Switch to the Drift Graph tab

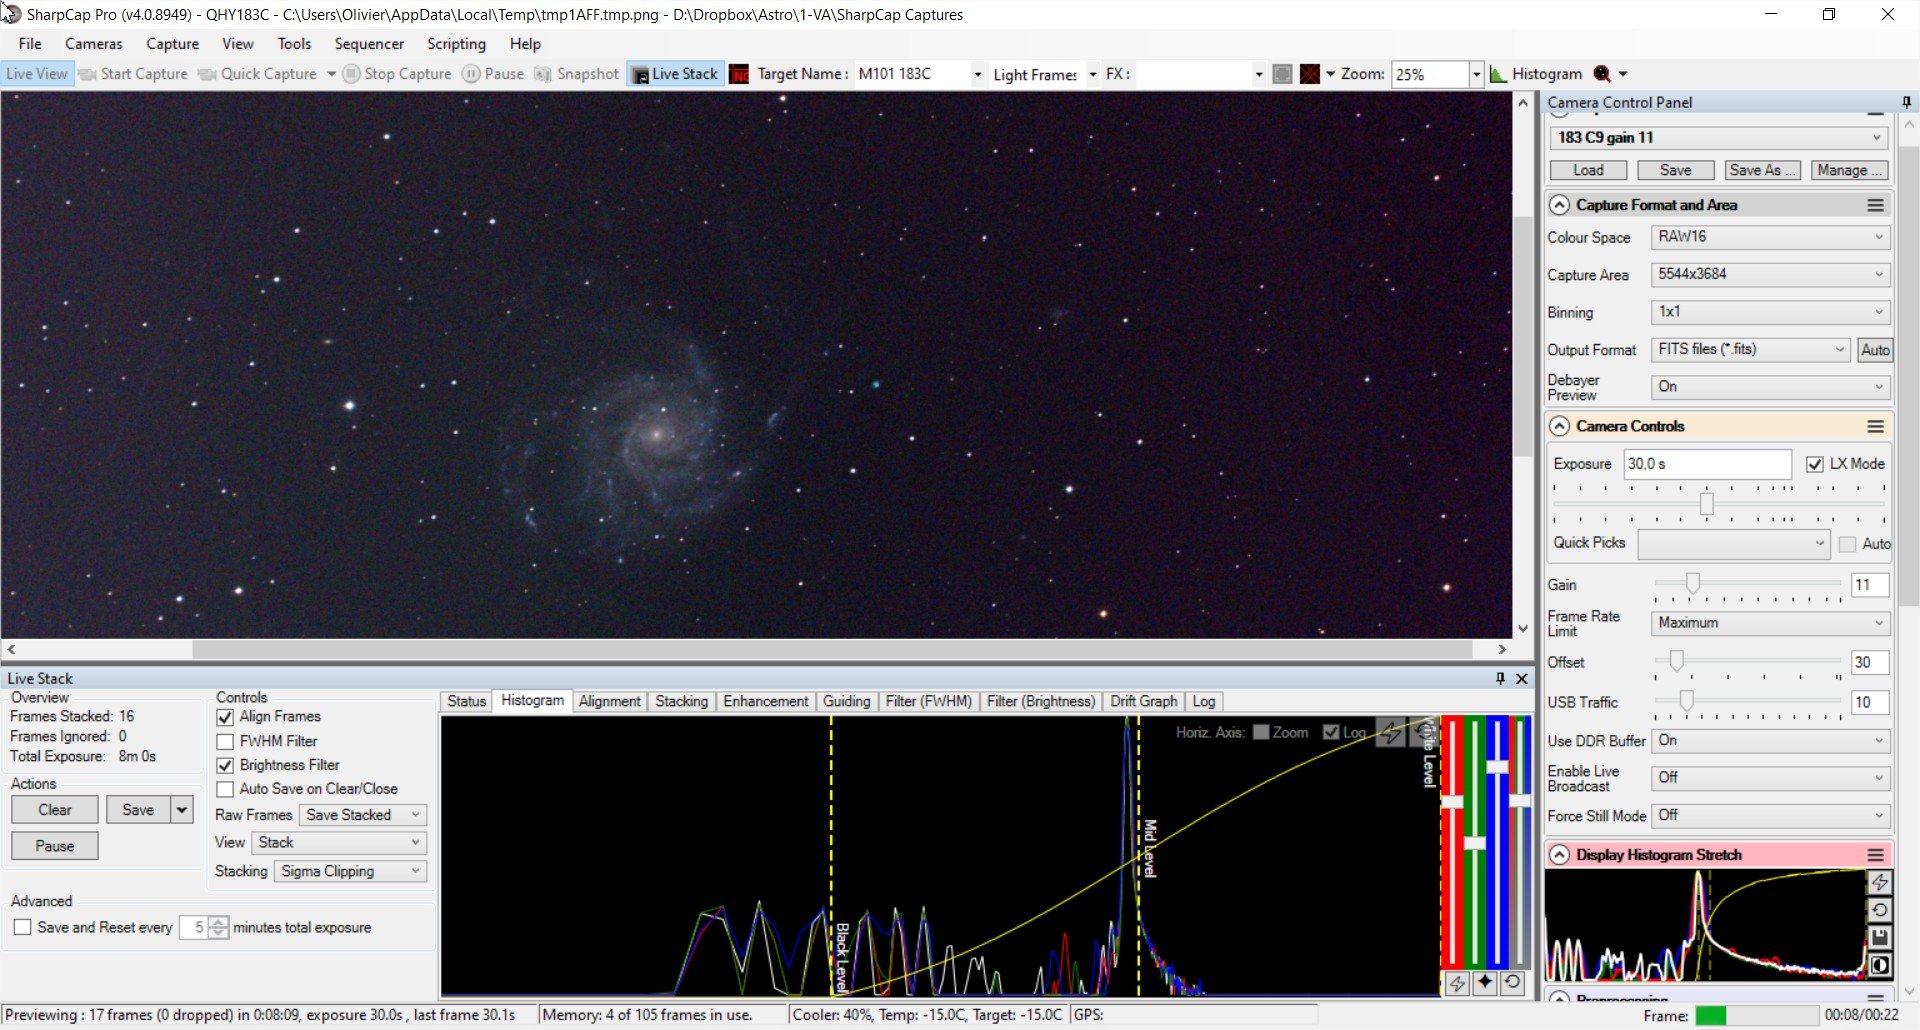[1143, 702]
